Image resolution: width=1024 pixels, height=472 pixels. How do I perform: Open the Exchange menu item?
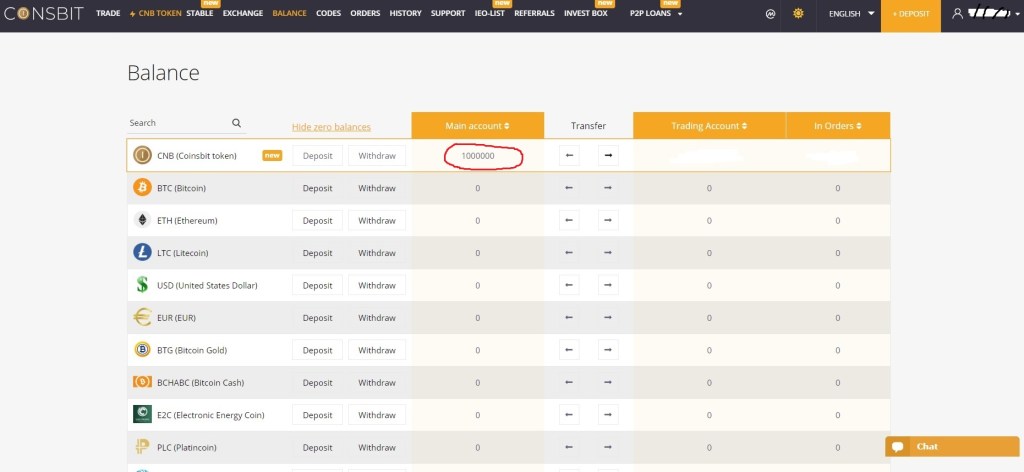click(243, 14)
